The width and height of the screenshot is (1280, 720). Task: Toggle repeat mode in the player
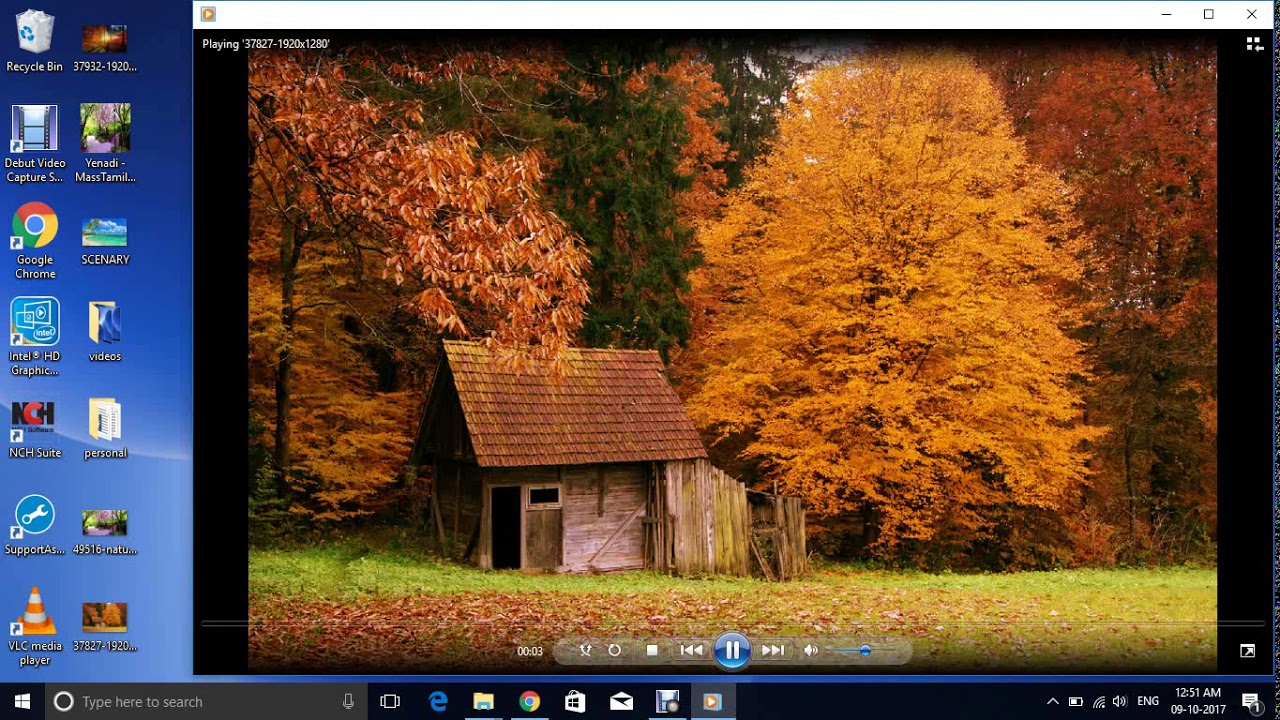pyautogui.click(x=615, y=650)
